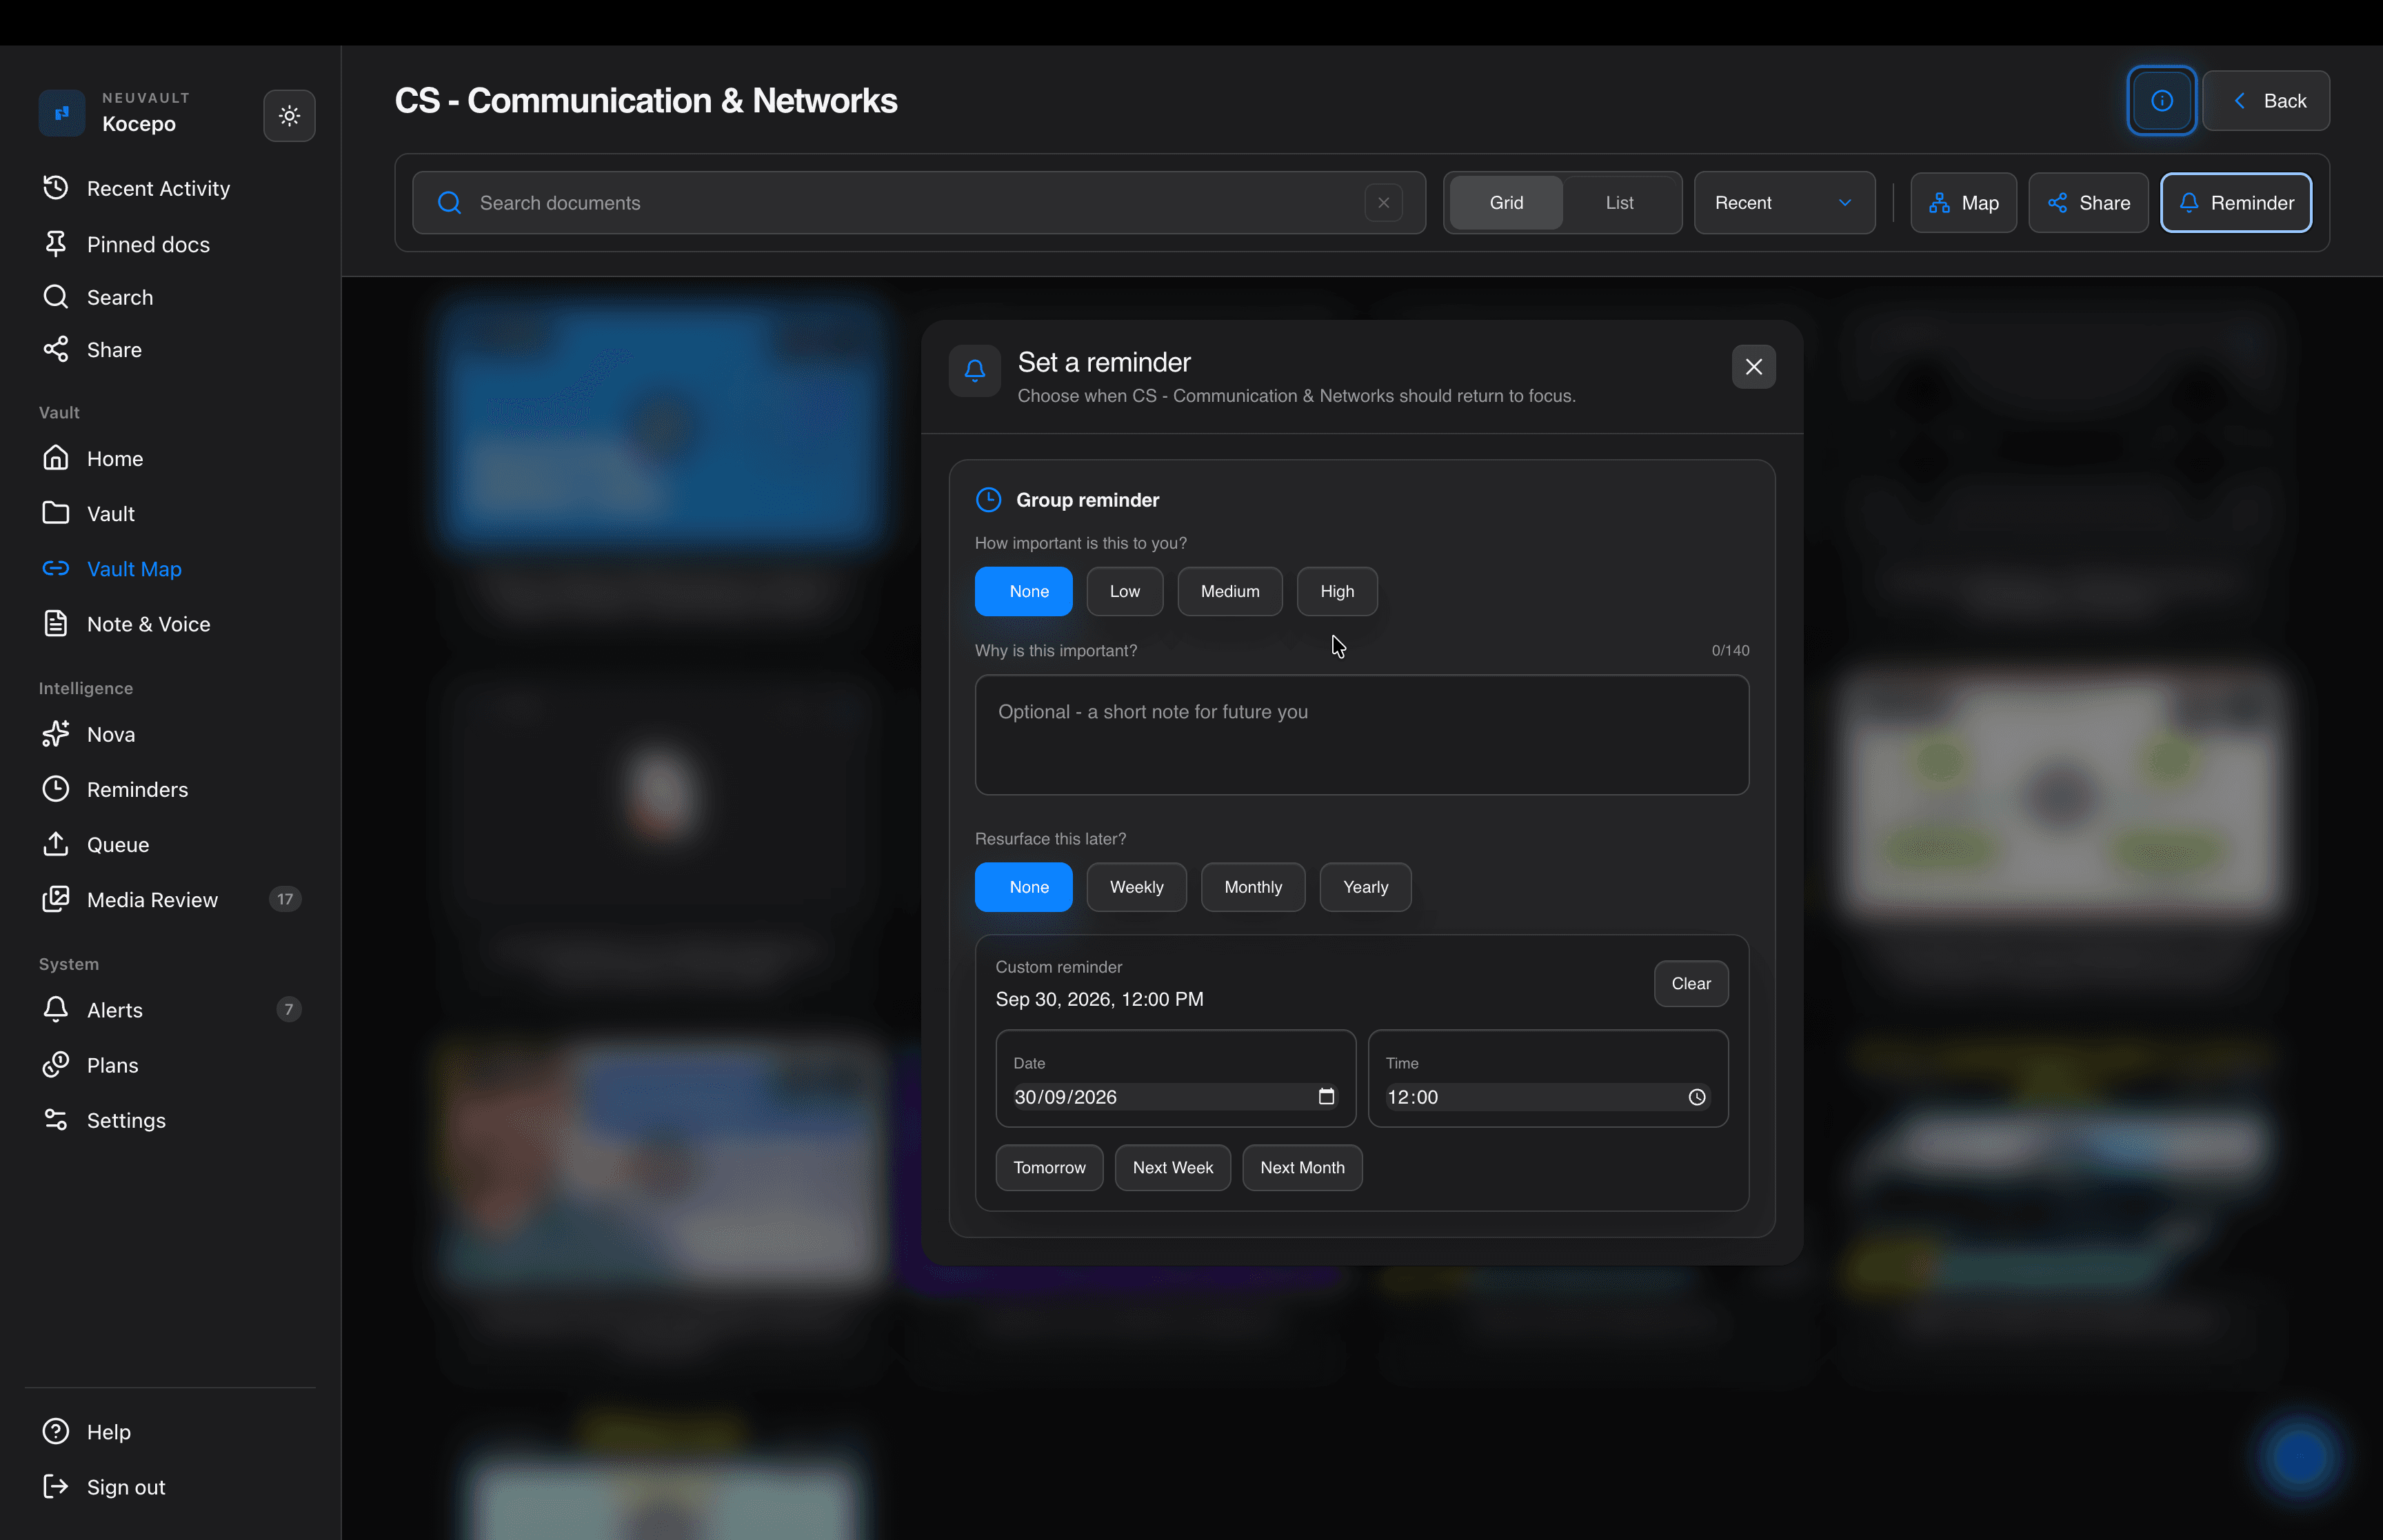This screenshot has width=2383, height=1540.
Task: Open the calendar picker icon in Date field
Action: click(x=1326, y=1097)
